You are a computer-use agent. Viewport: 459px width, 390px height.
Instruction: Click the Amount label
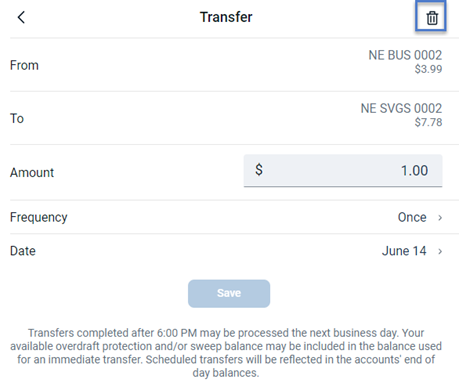(x=32, y=172)
